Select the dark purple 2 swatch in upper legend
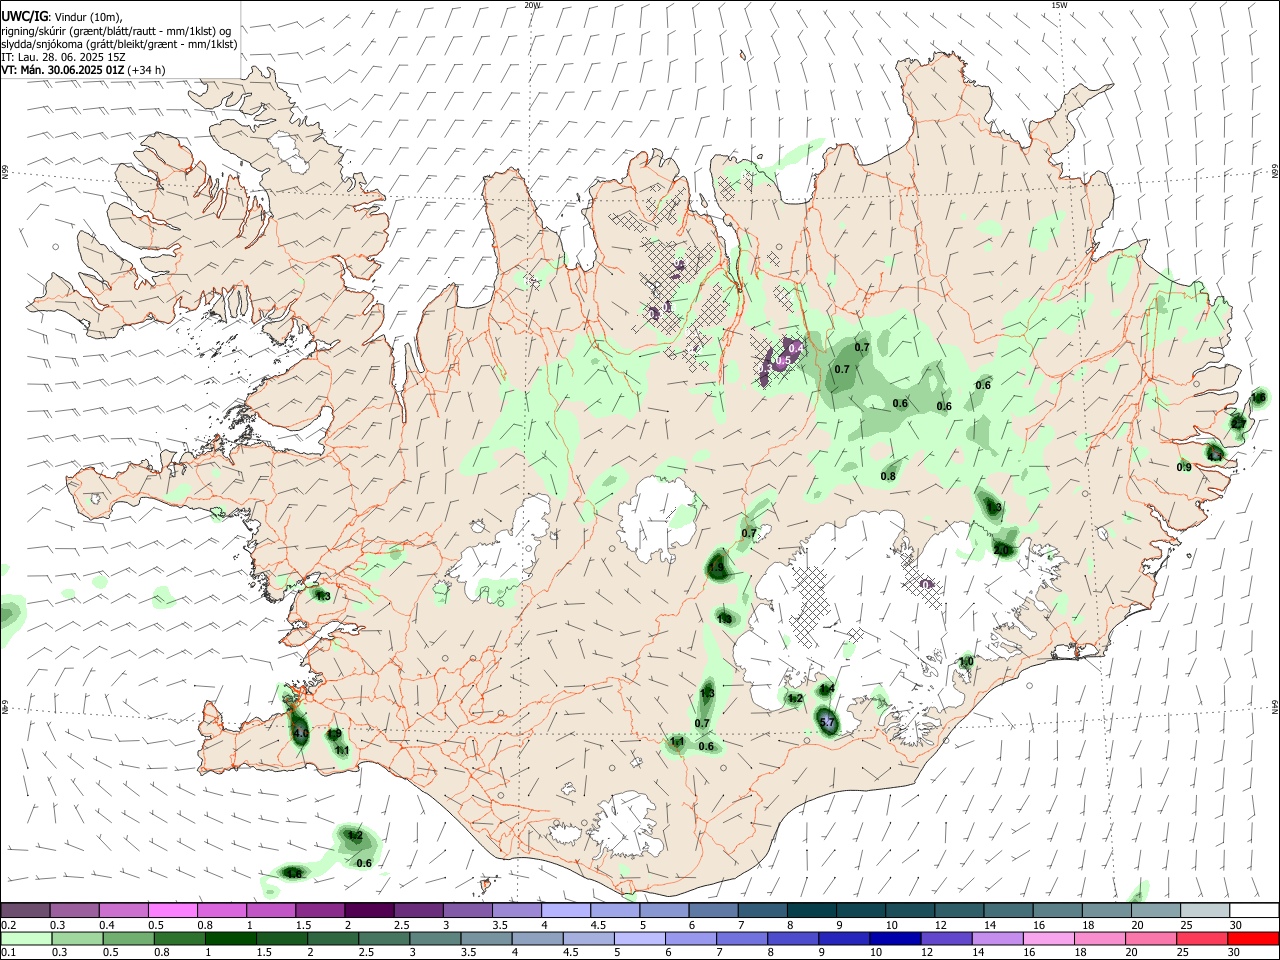1280x960 pixels. pyautogui.click(x=368, y=910)
